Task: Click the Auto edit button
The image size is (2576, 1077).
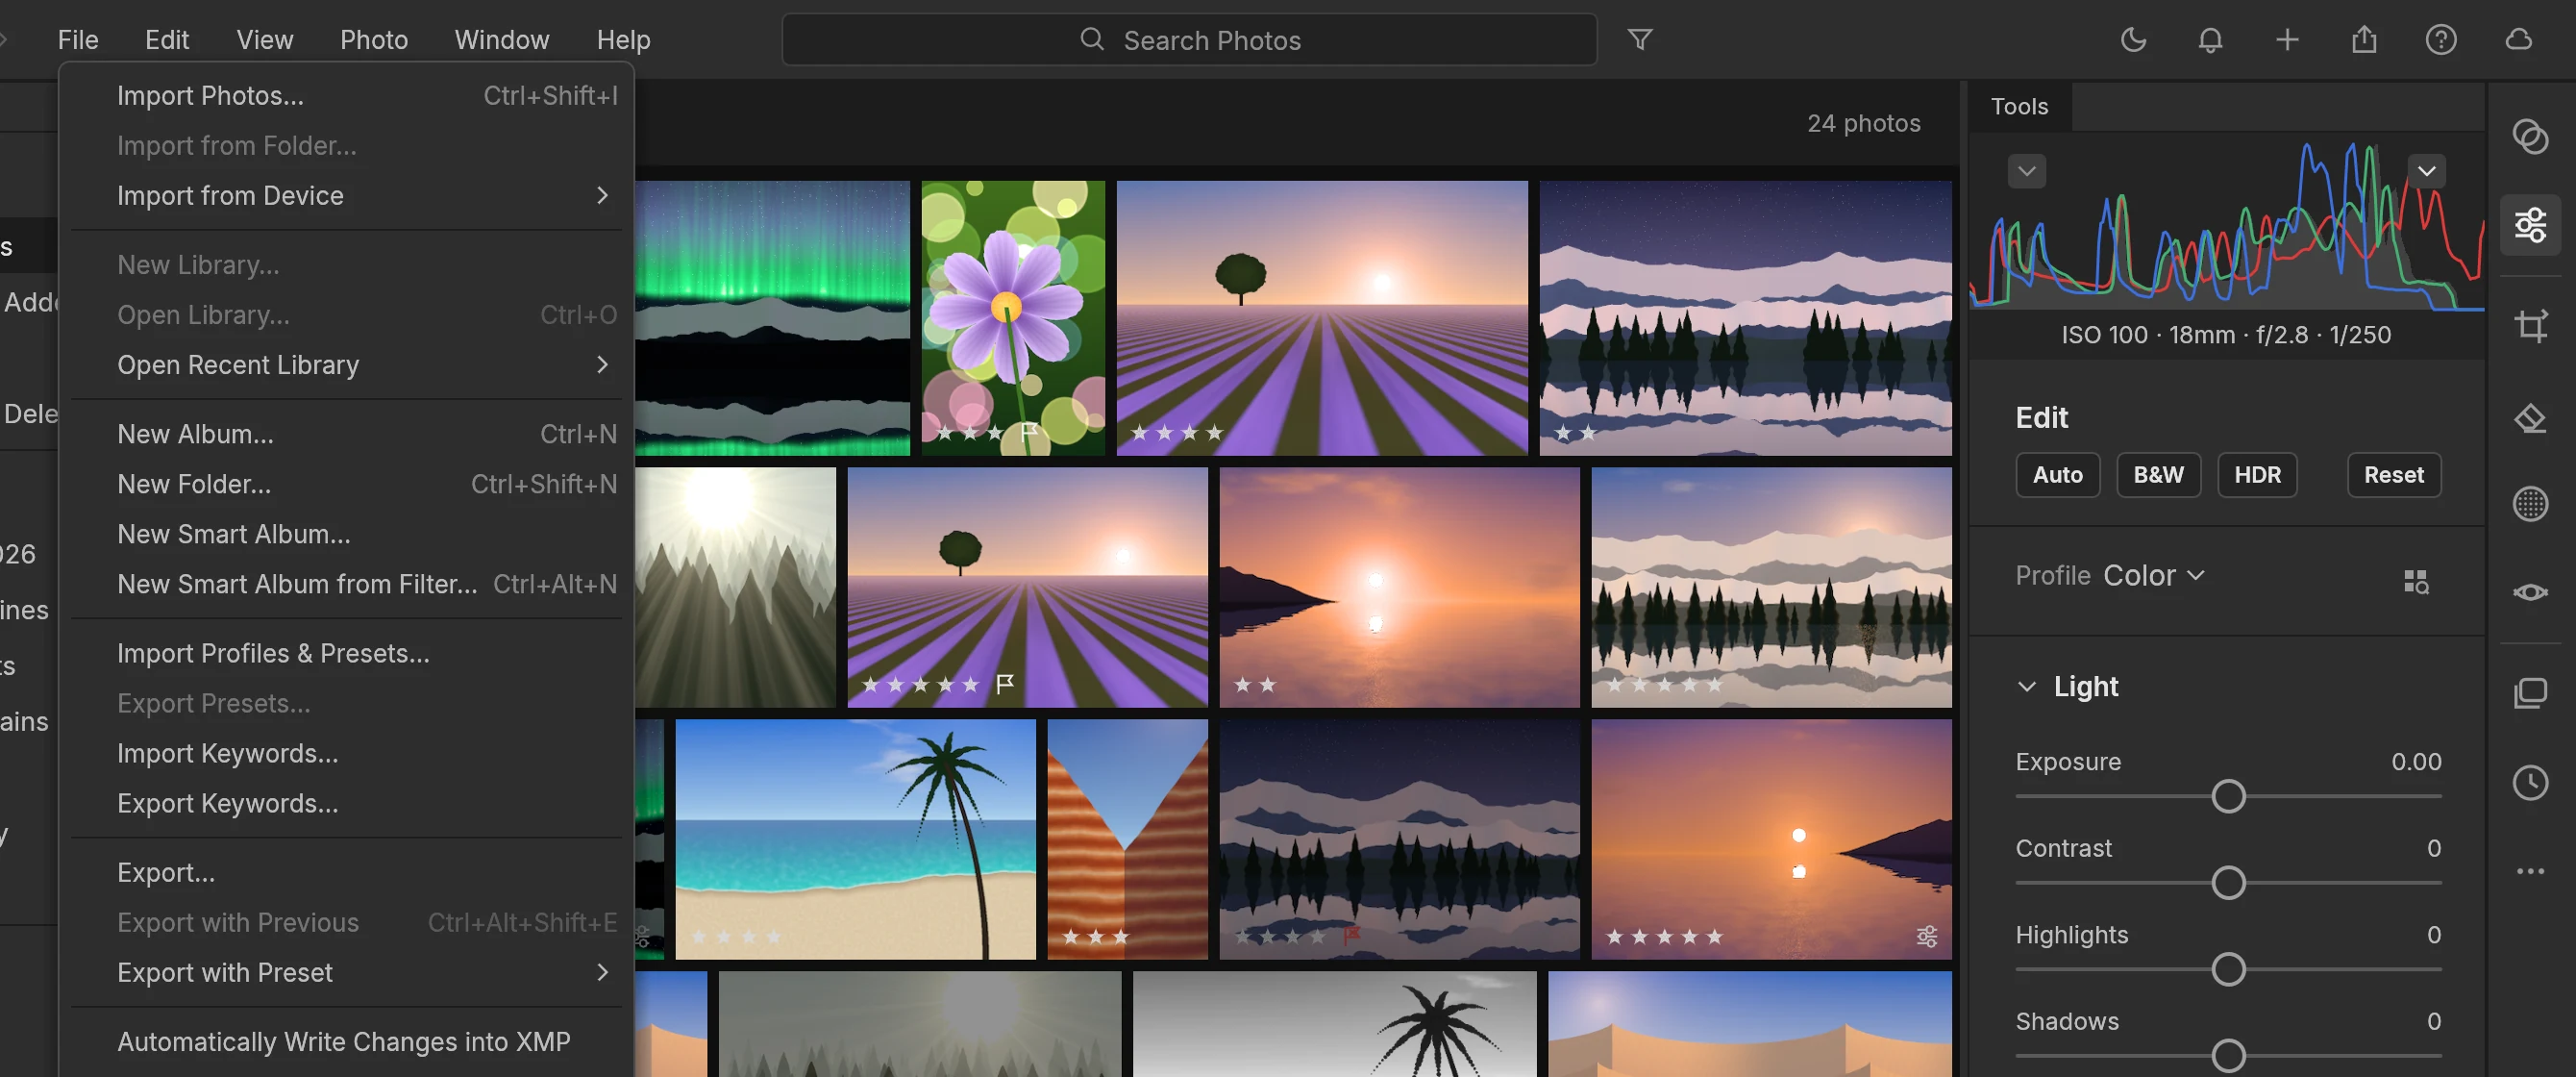Action: pos(2057,475)
